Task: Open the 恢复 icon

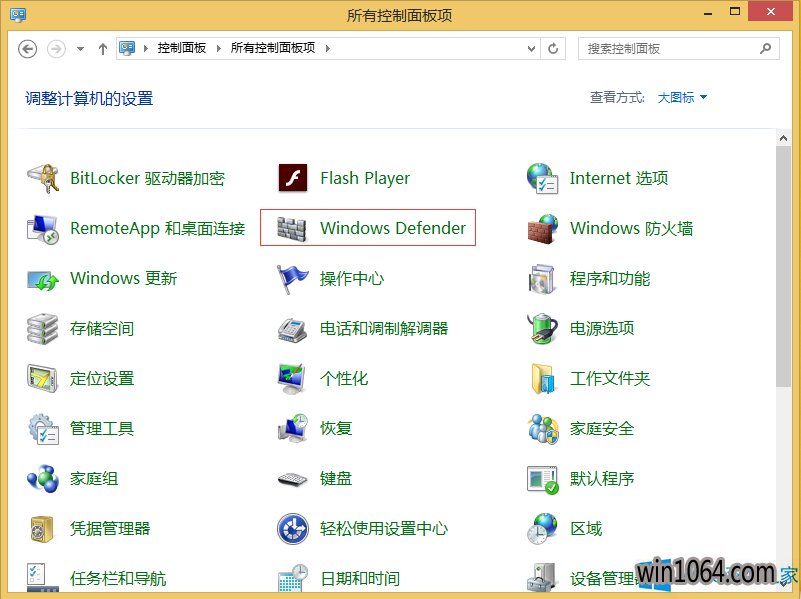Action: (x=293, y=428)
